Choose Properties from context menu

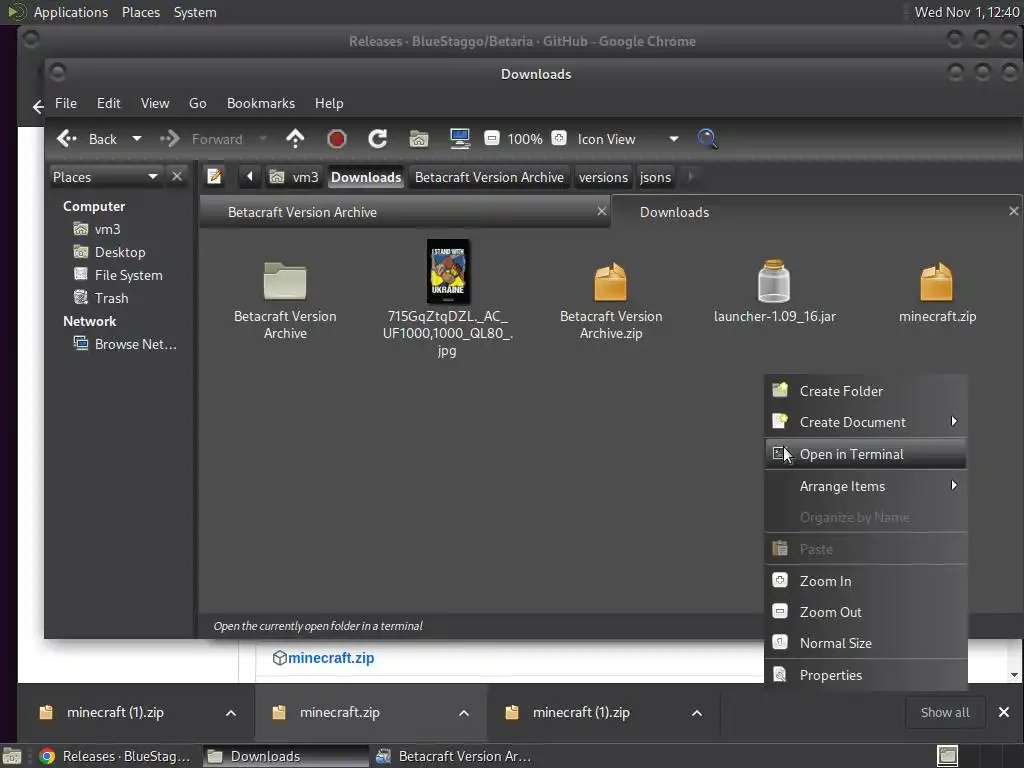[865, 675]
